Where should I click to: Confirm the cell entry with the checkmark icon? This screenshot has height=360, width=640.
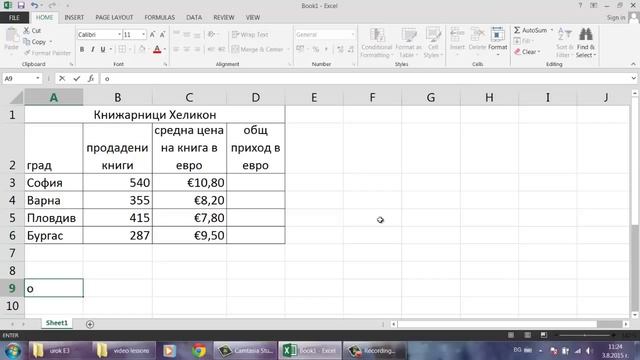(x=76, y=78)
